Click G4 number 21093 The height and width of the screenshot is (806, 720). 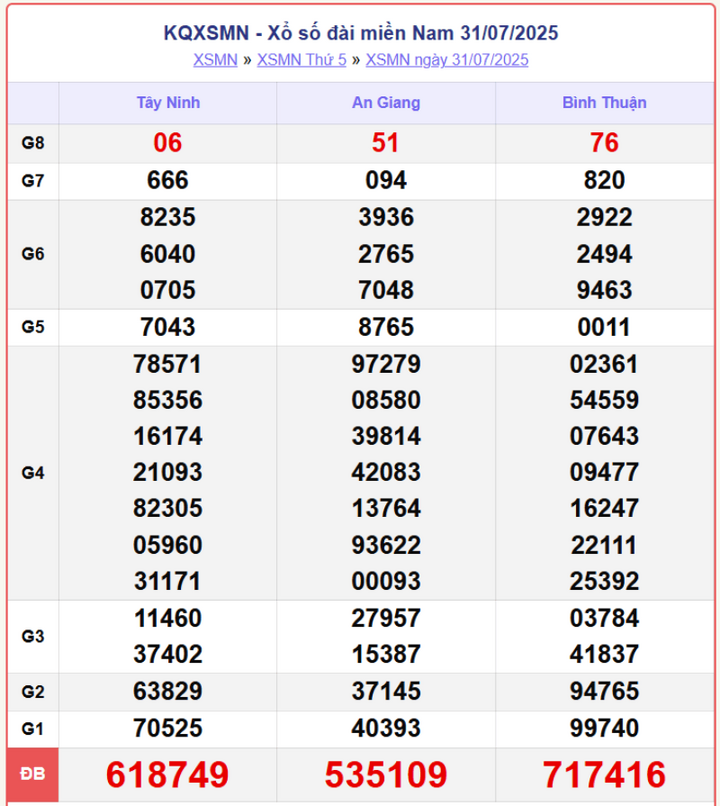pos(168,472)
